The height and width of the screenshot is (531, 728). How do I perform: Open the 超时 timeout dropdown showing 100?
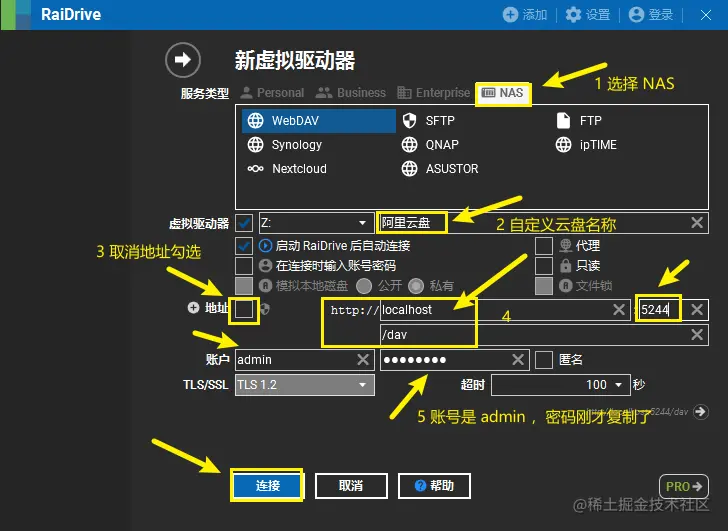[x=560, y=385]
